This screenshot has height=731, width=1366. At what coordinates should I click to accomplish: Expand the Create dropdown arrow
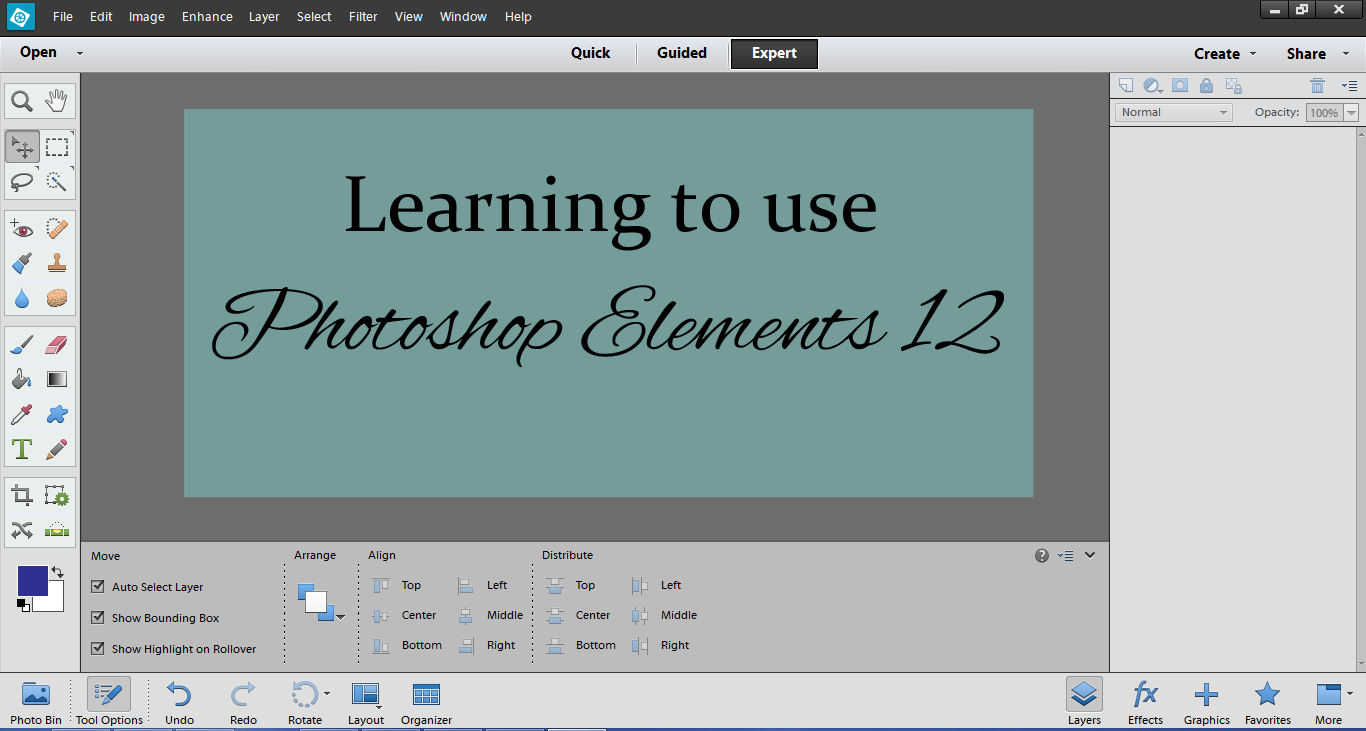pos(1253,54)
